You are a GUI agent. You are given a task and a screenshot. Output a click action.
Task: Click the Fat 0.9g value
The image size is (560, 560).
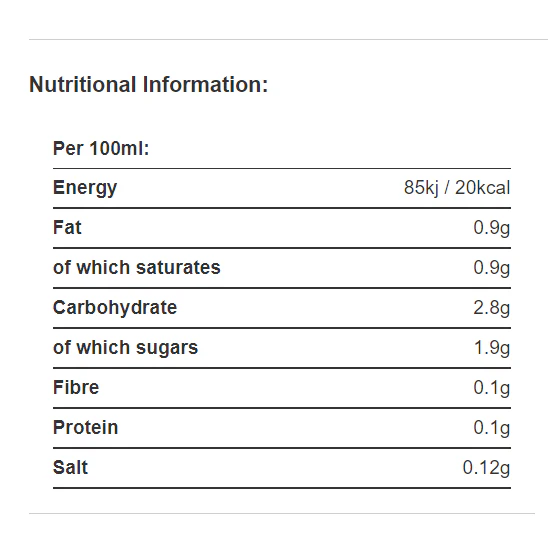[x=491, y=228]
